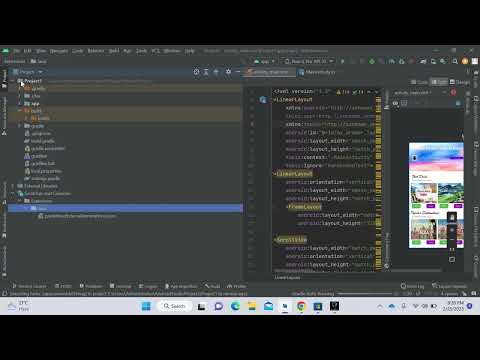Open the SDK Manager icon
The image size is (480, 360).
(x=443, y=61)
